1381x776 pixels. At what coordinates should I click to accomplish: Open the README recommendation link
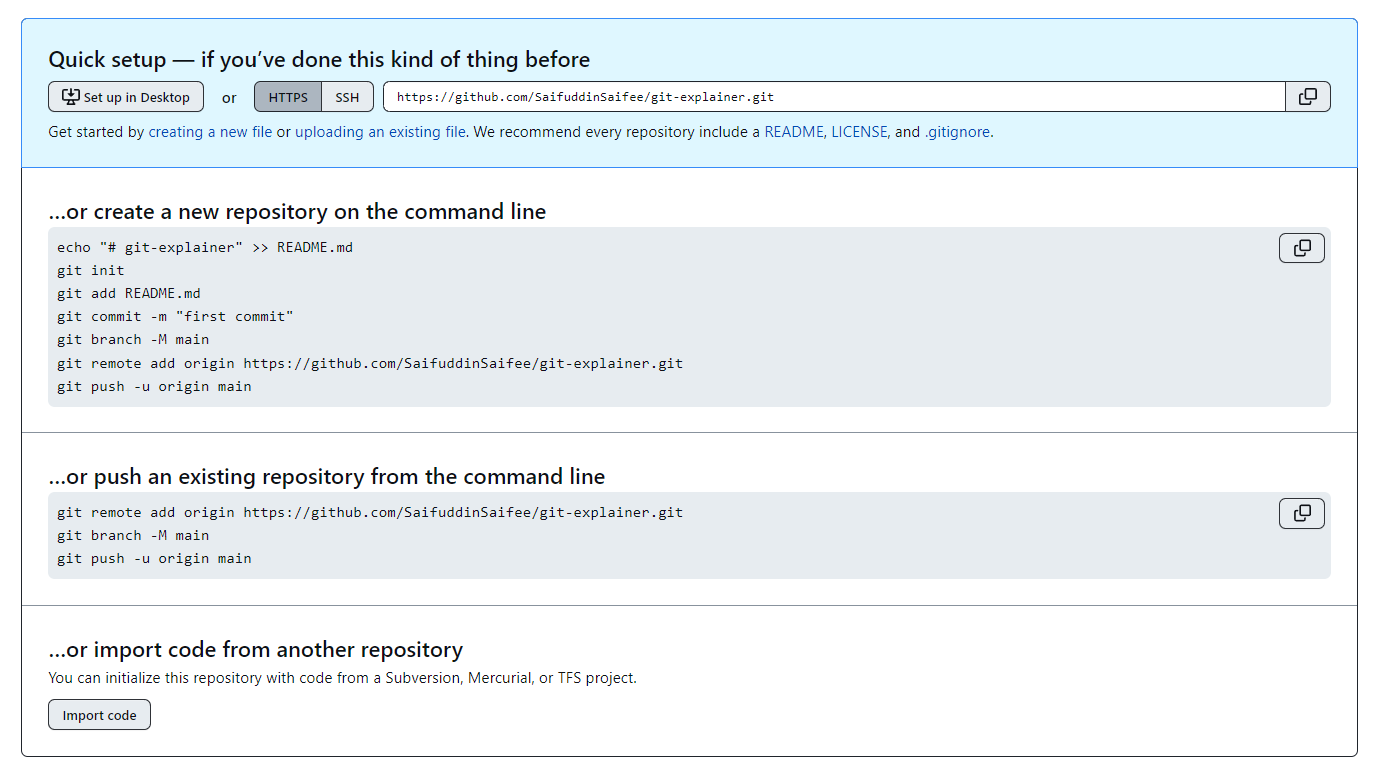click(795, 131)
